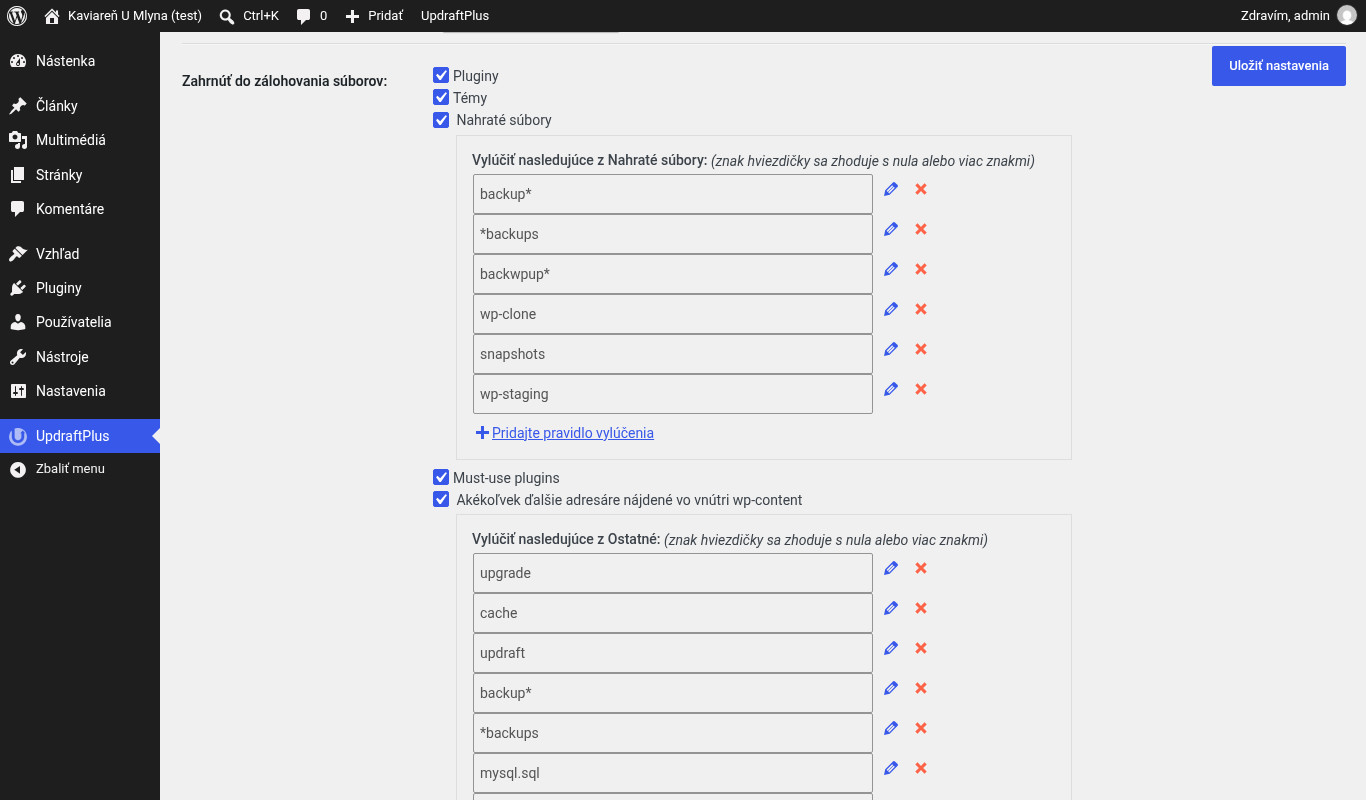
Task: Open Články in the sidebar
Action: [x=80, y=106]
